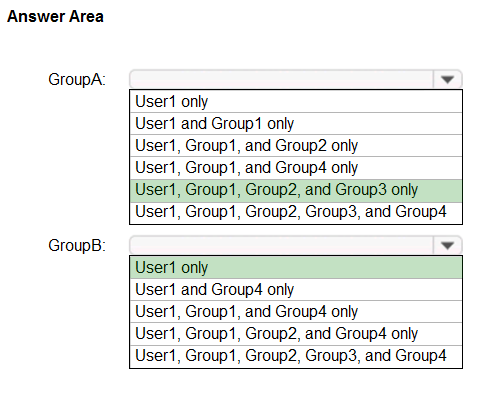This screenshot has width=500, height=401.
Task: Select "User1, Group1, Group2, and Group4 only"
Action: [x=296, y=334]
